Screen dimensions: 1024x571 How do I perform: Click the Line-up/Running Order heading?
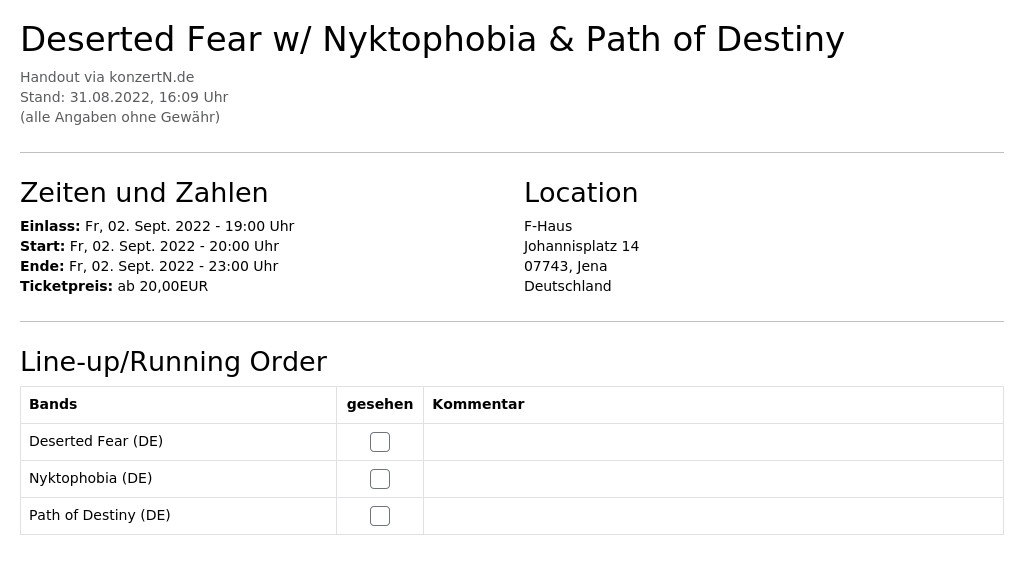(x=174, y=362)
